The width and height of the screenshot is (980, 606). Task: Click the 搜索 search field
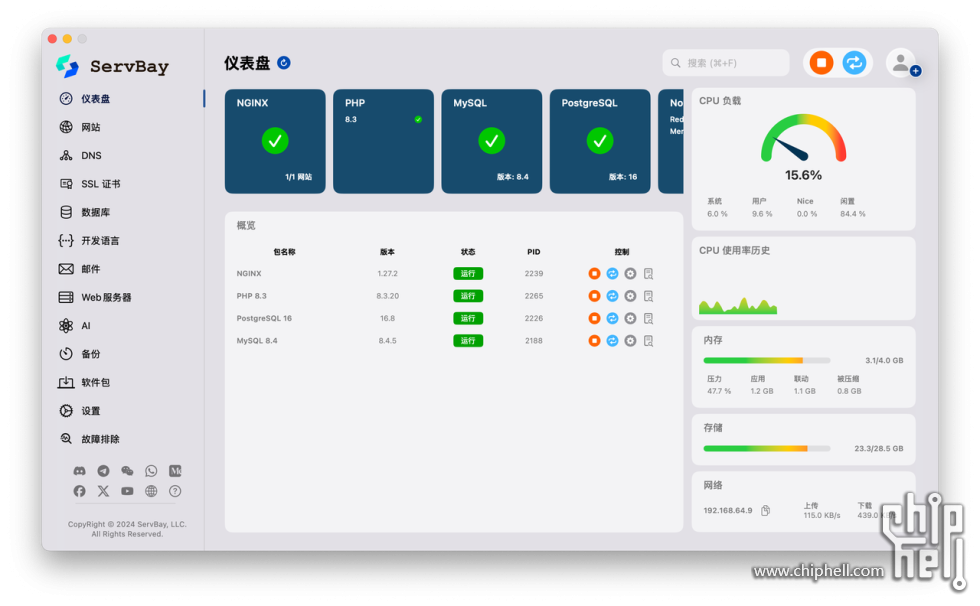[726, 63]
